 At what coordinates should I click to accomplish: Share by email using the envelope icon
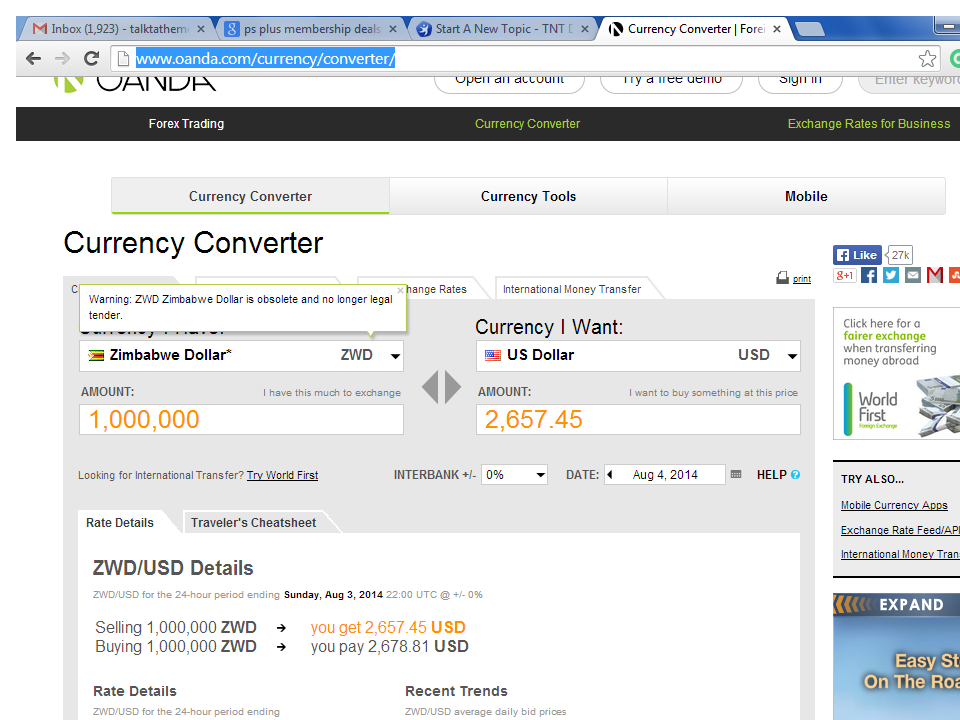coord(913,275)
